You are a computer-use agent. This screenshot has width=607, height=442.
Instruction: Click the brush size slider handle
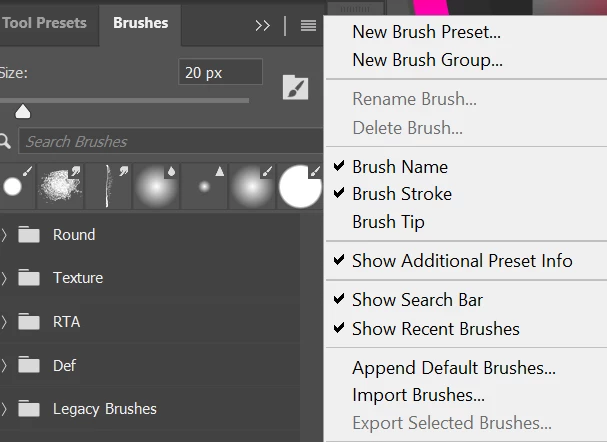click(x=22, y=111)
